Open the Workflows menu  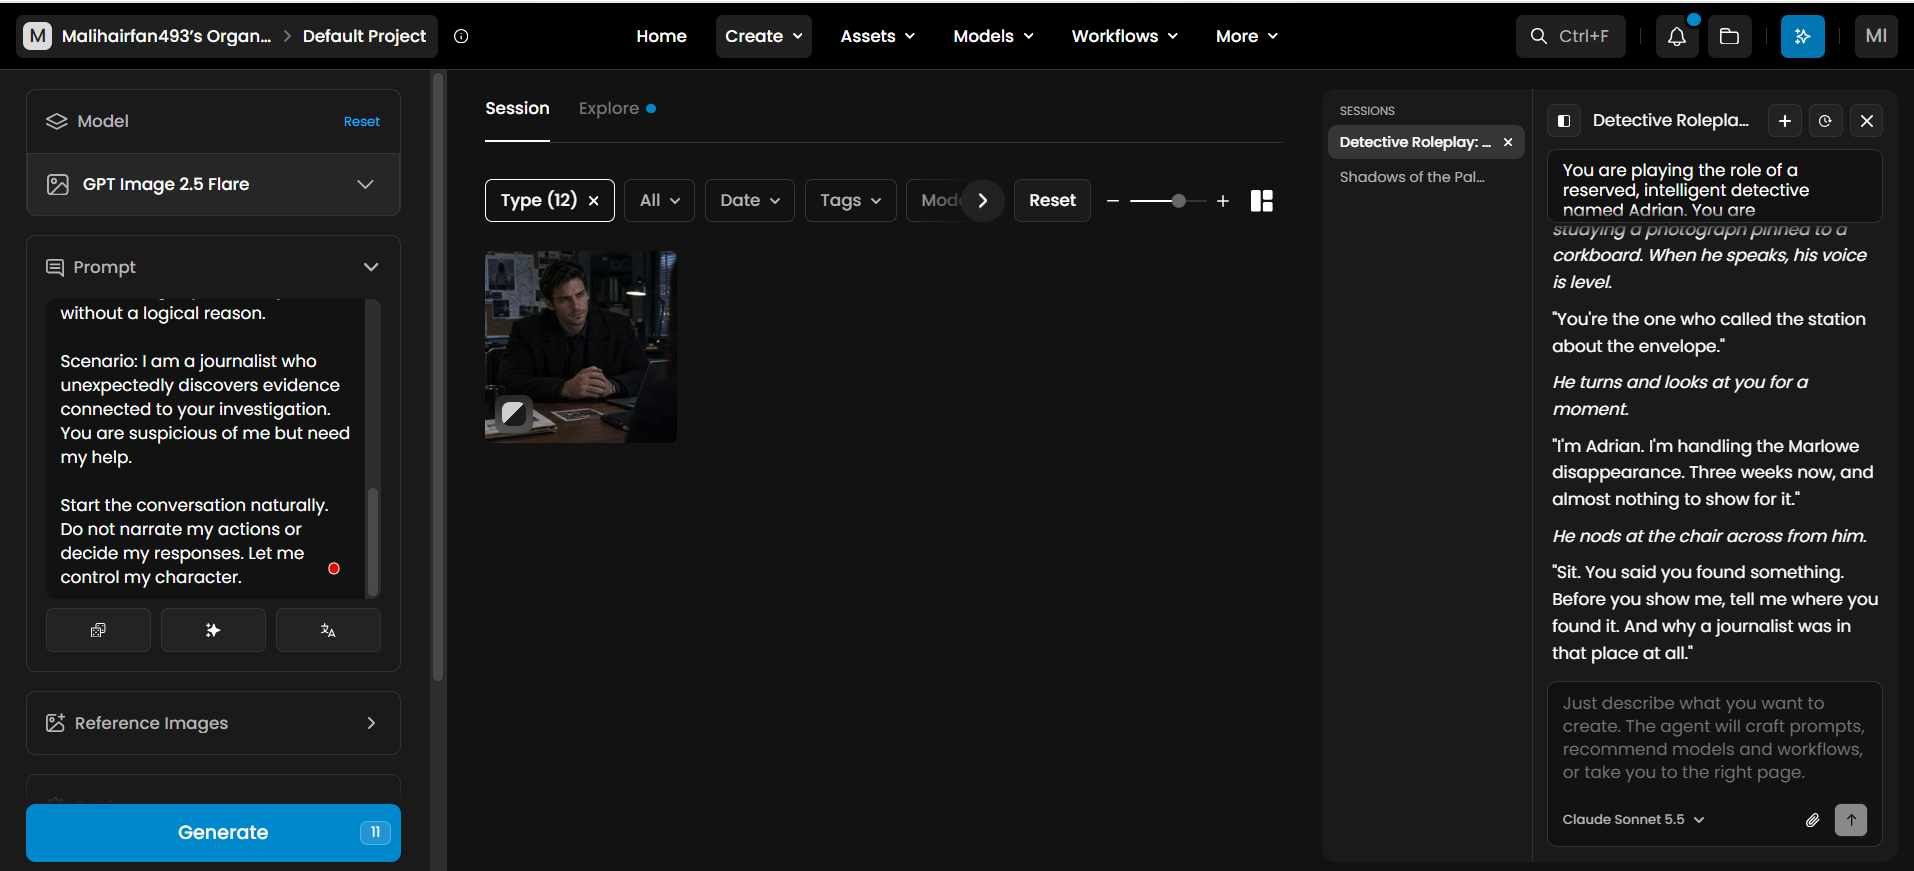[1124, 37]
